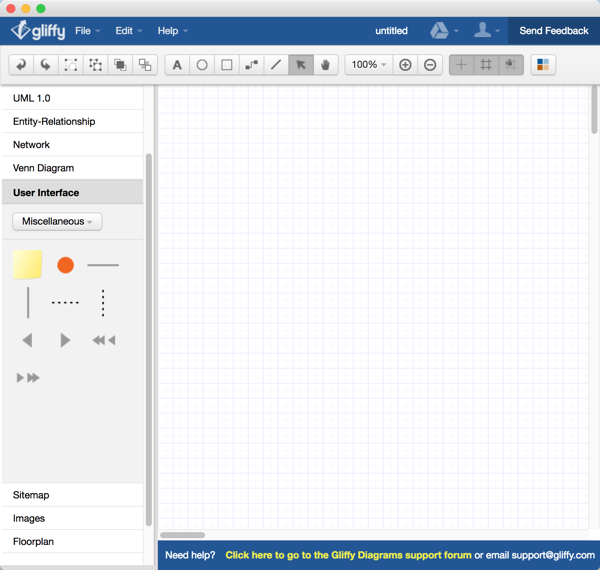Click the Group shapes icon

71,65
